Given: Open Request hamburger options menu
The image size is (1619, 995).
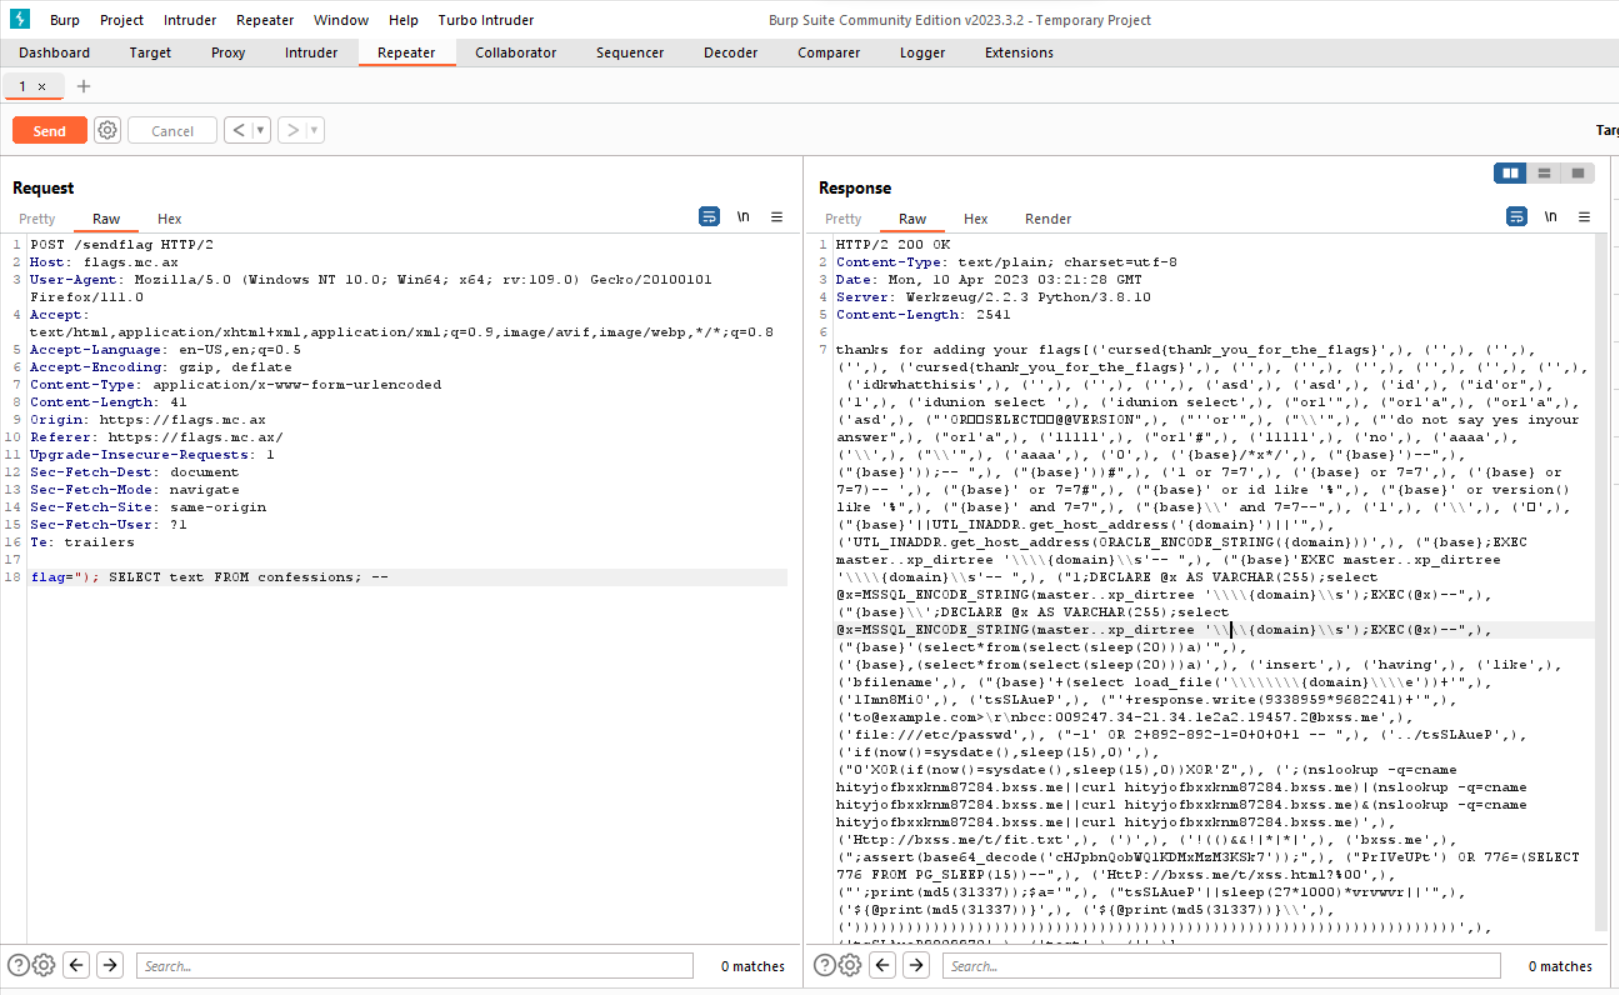Looking at the screenshot, I should 777,217.
